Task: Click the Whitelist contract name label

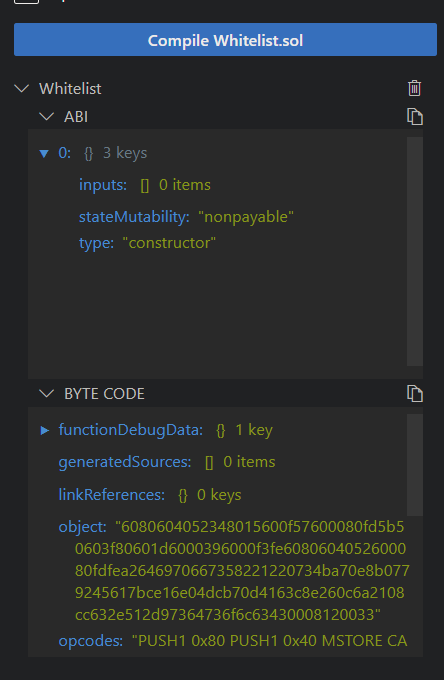Action: tap(70, 88)
